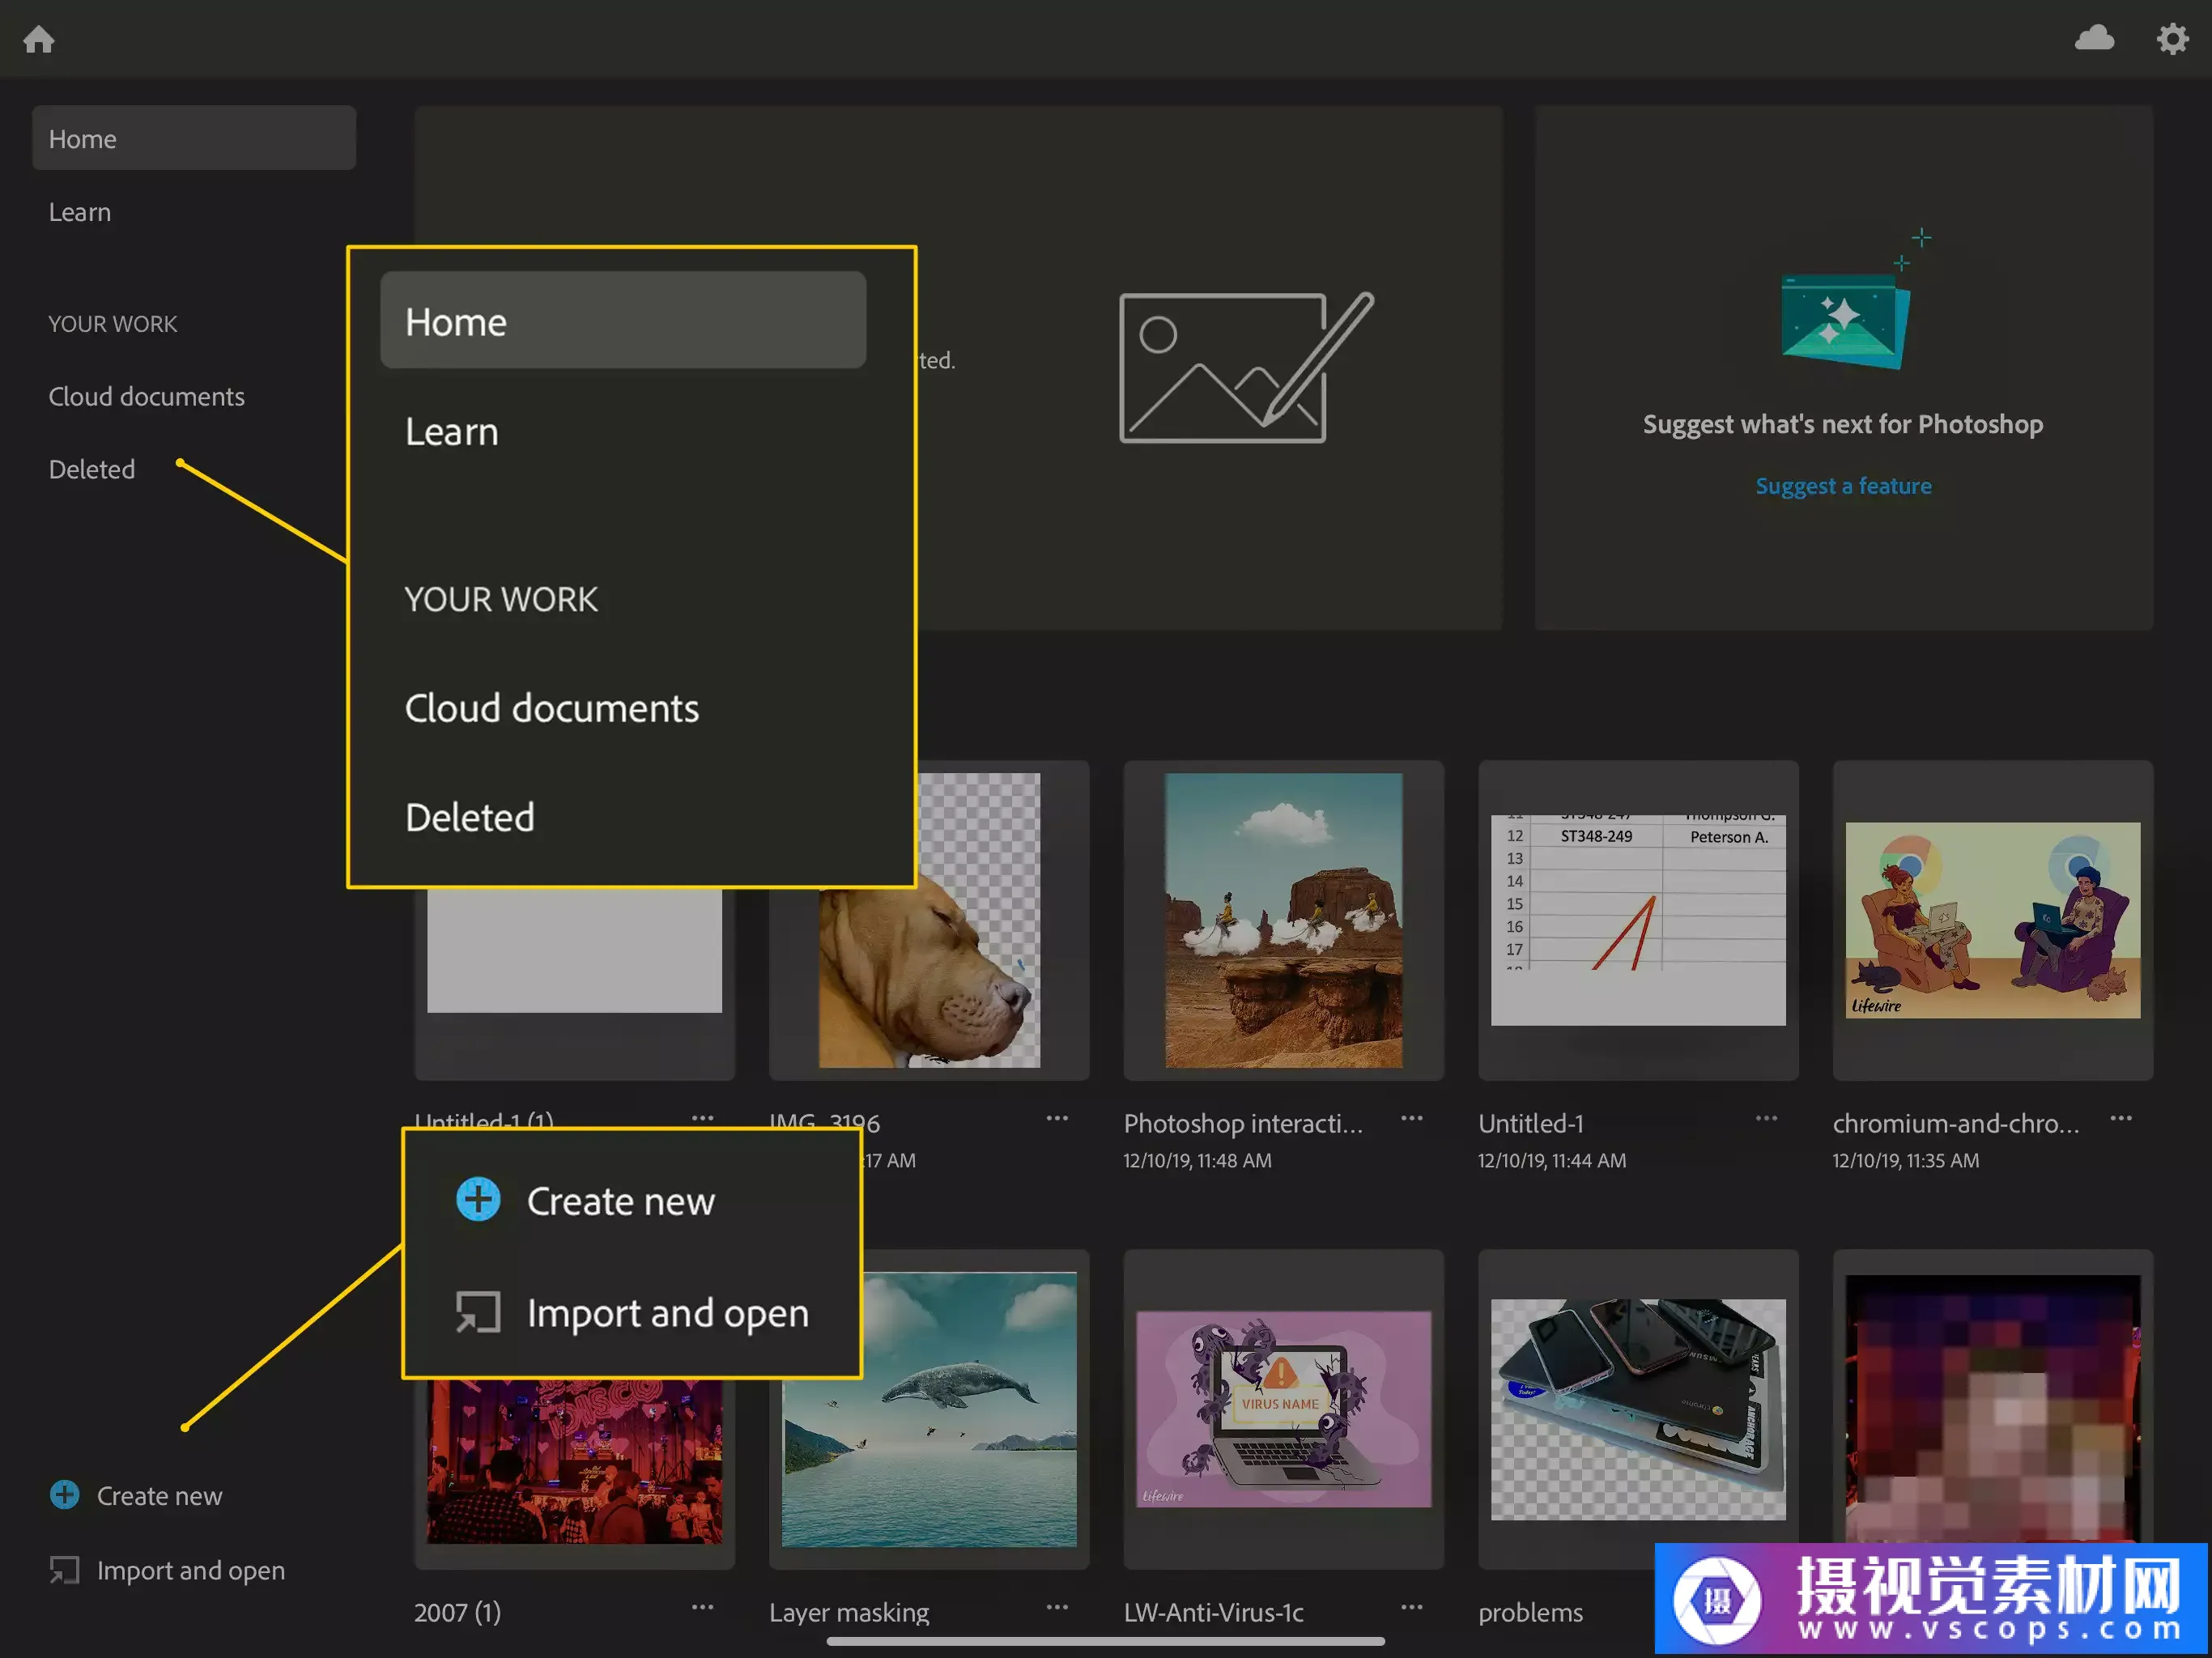
Task: Open the cloud sync status icon
Action: click(x=2094, y=38)
